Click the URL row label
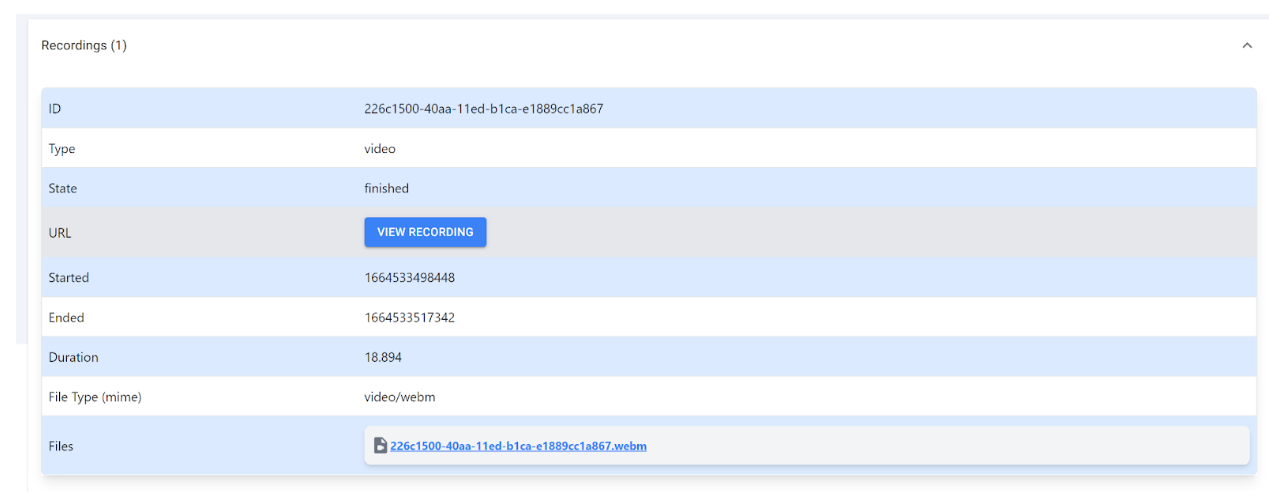The image size is (1269, 497). (x=60, y=233)
